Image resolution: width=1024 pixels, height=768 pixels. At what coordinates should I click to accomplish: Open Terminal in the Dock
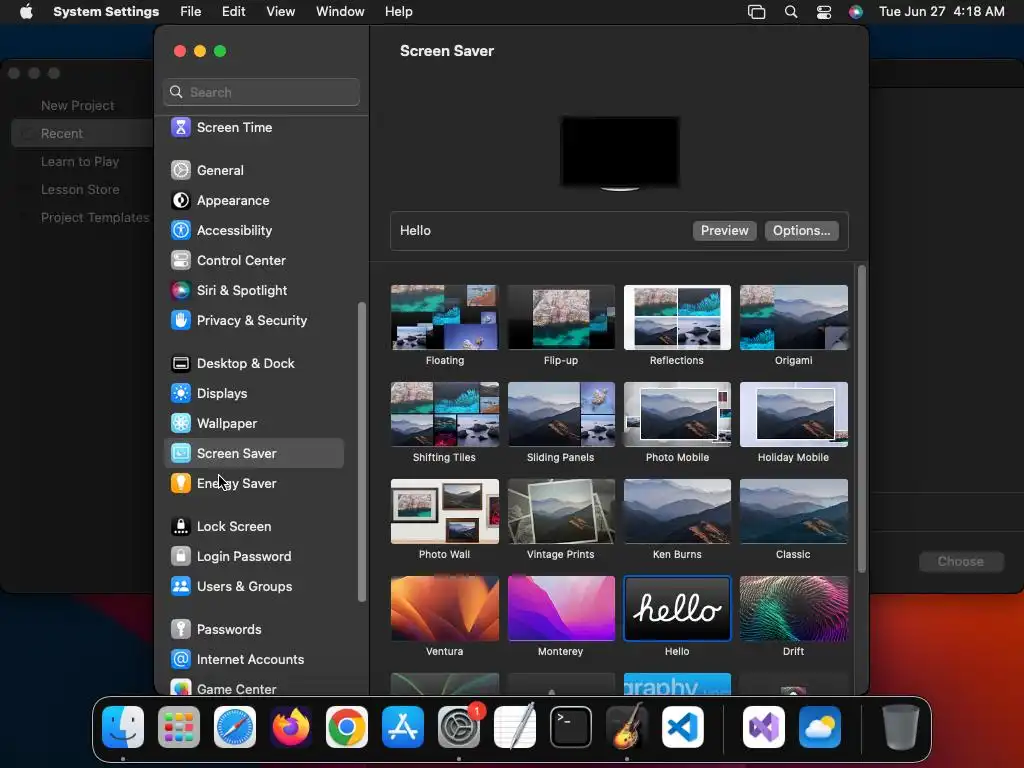(571, 727)
